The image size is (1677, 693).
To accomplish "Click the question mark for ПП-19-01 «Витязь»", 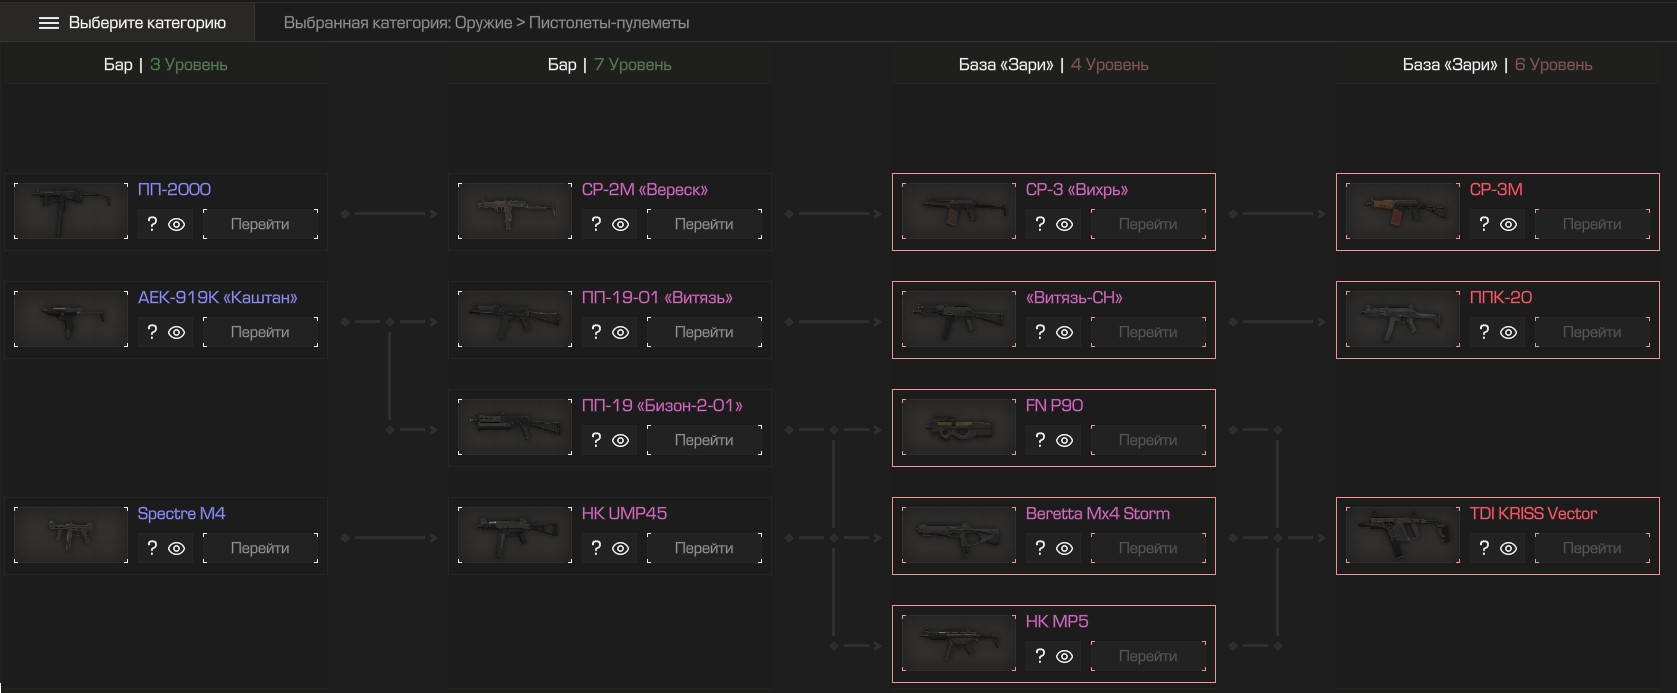I will click(596, 332).
